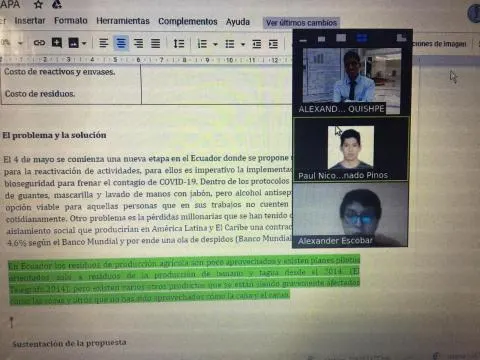Select Alexander Escobar's video thumbnail
Viewport: 480px width, 360px height.
[x=350, y=215]
